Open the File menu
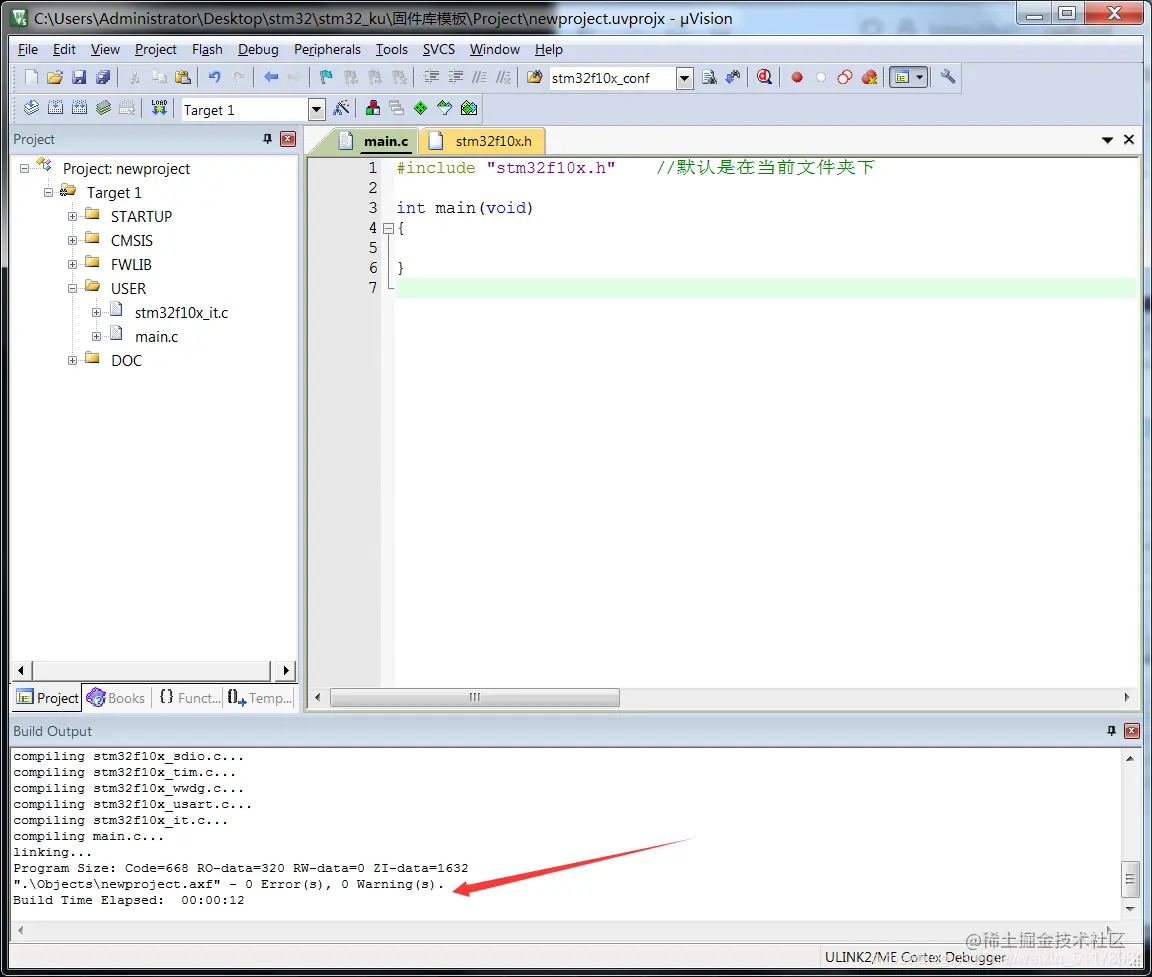Viewport: 1152px width, 977px height. [x=28, y=49]
